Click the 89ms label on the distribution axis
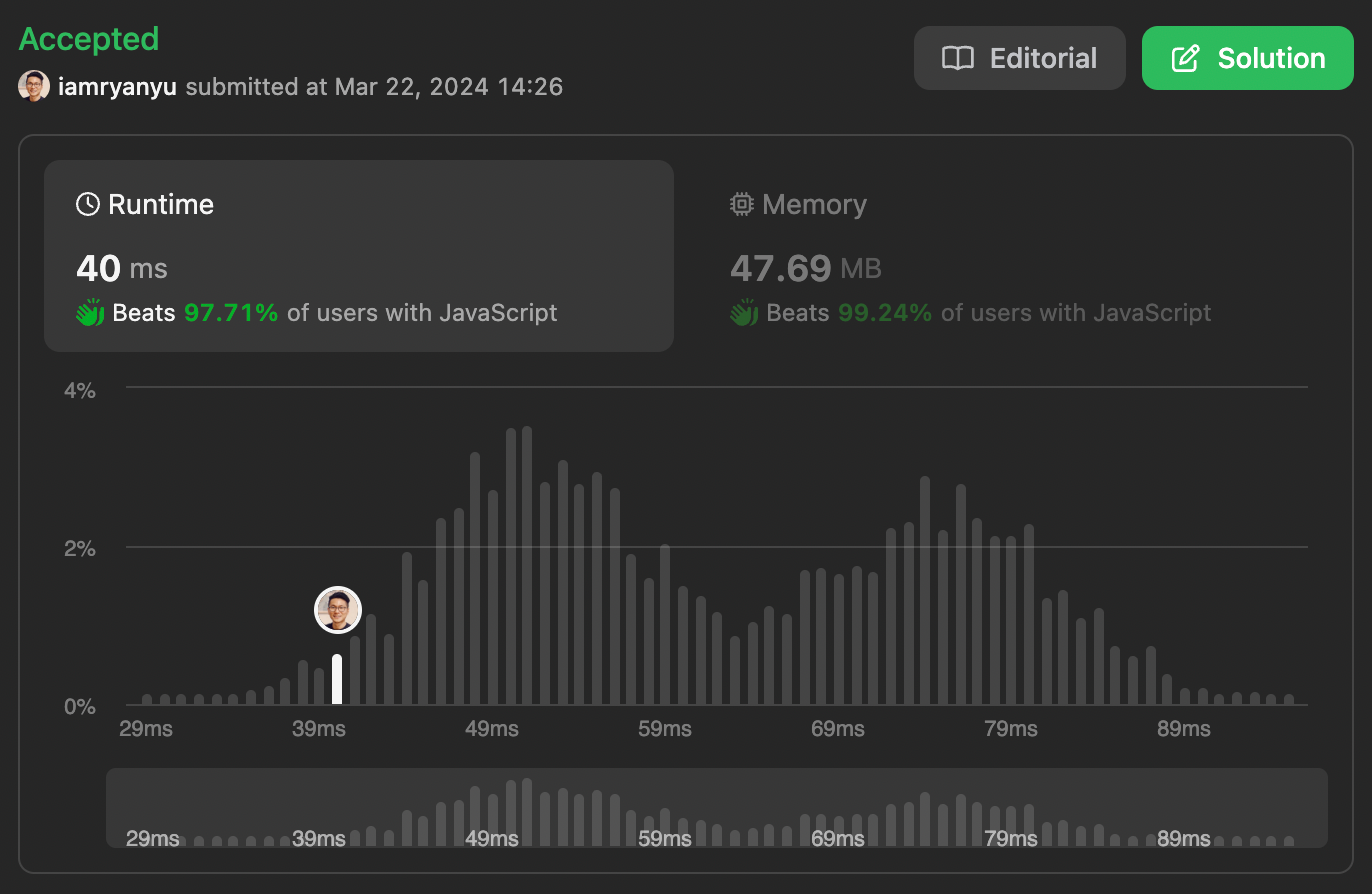 (1184, 729)
